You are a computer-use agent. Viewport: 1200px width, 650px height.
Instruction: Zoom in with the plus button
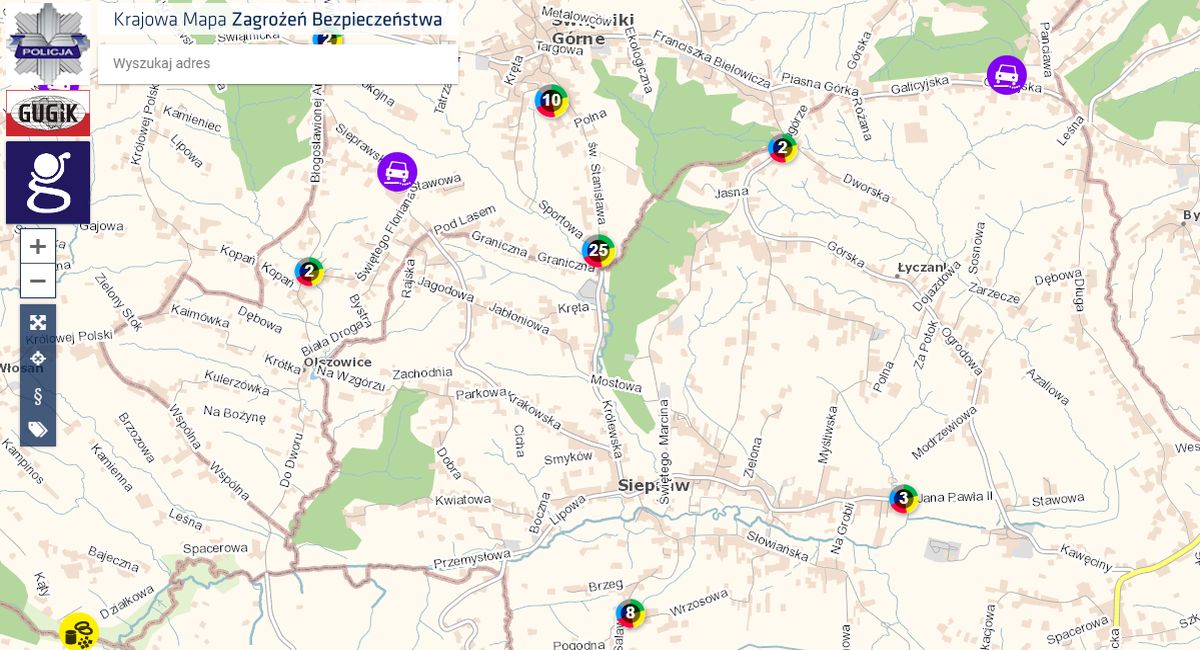38,247
